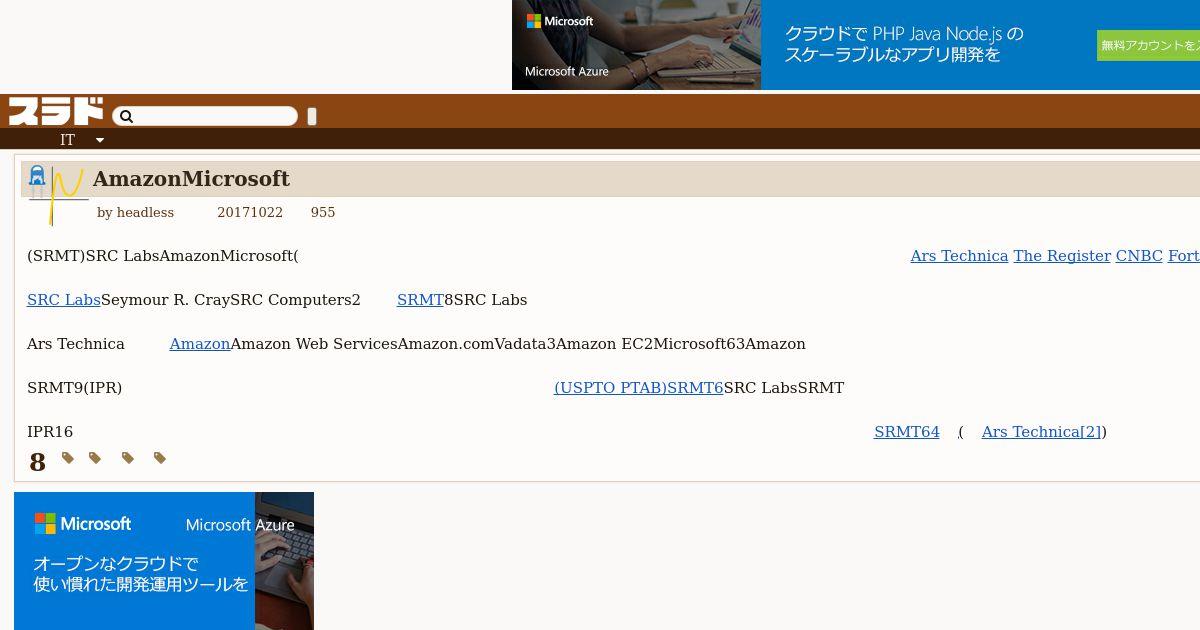Screen dimensions: 1200x630
Task: Open the comment count 8
Action: pyautogui.click(x=37, y=462)
